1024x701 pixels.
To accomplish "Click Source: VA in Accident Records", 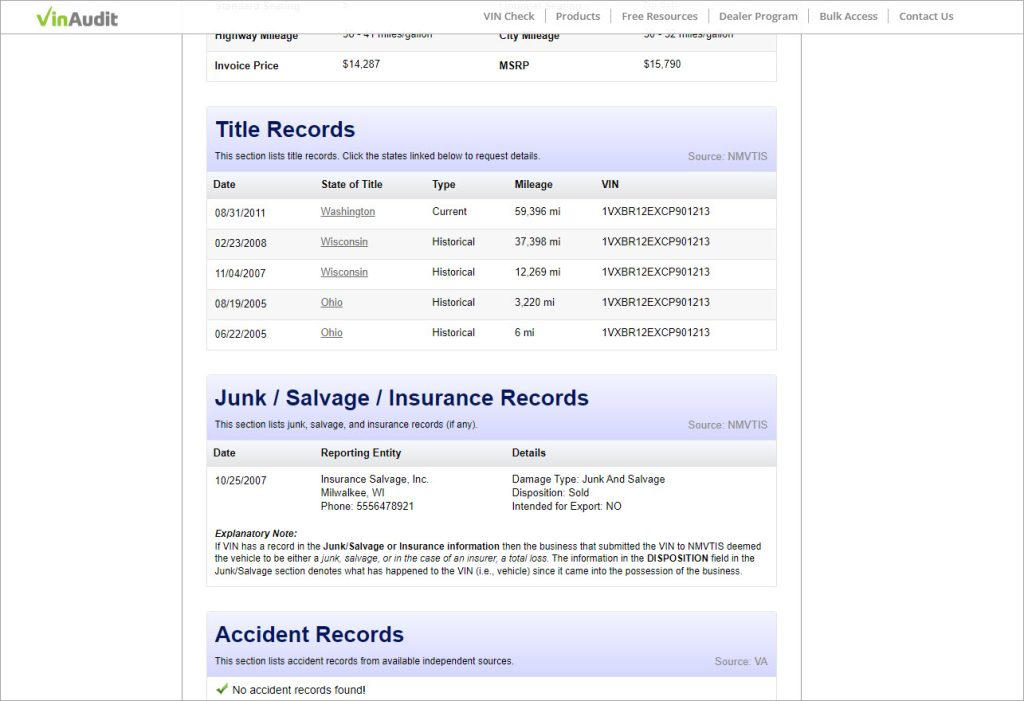I will click(741, 662).
